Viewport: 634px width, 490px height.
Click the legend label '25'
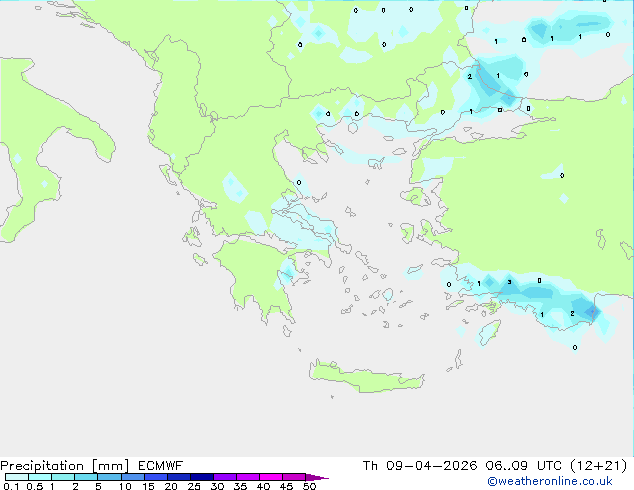point(194,486)
